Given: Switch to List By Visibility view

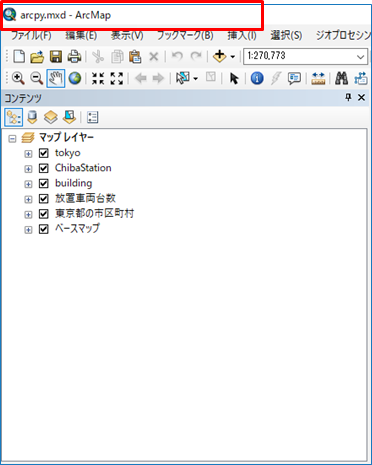Looking at the screenshot, I should point(51,117).
